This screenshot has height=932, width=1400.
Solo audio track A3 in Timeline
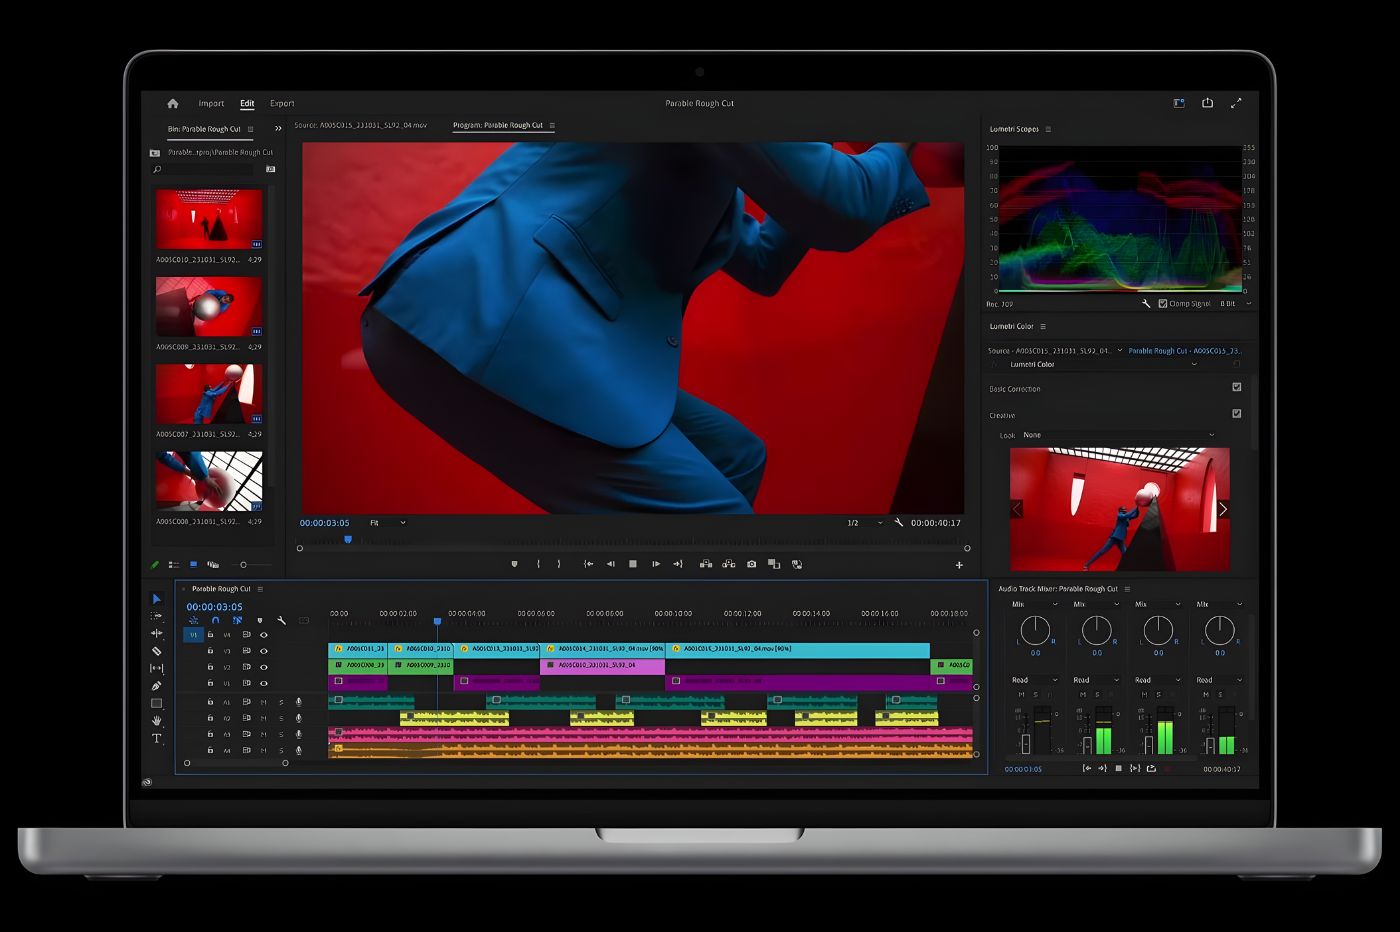point(281,734)
